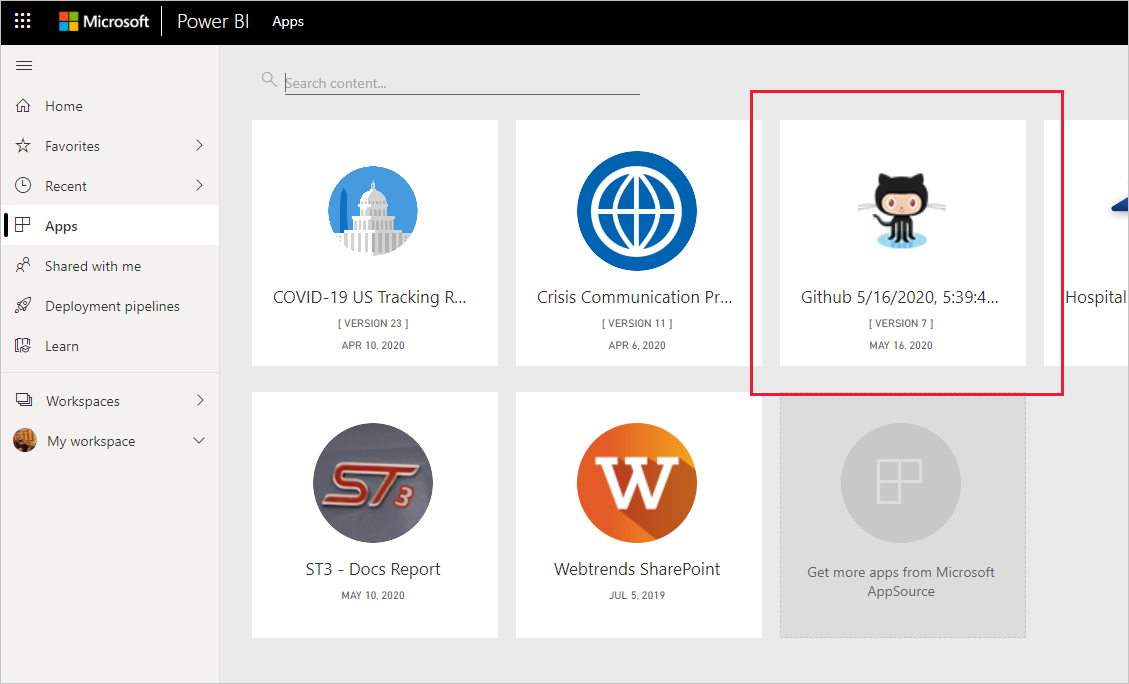Image resolution: width=1129 pixels, height=684 pixels.
Task: Click APR 6, 2020 date text
Action: (x=637, y=346)
